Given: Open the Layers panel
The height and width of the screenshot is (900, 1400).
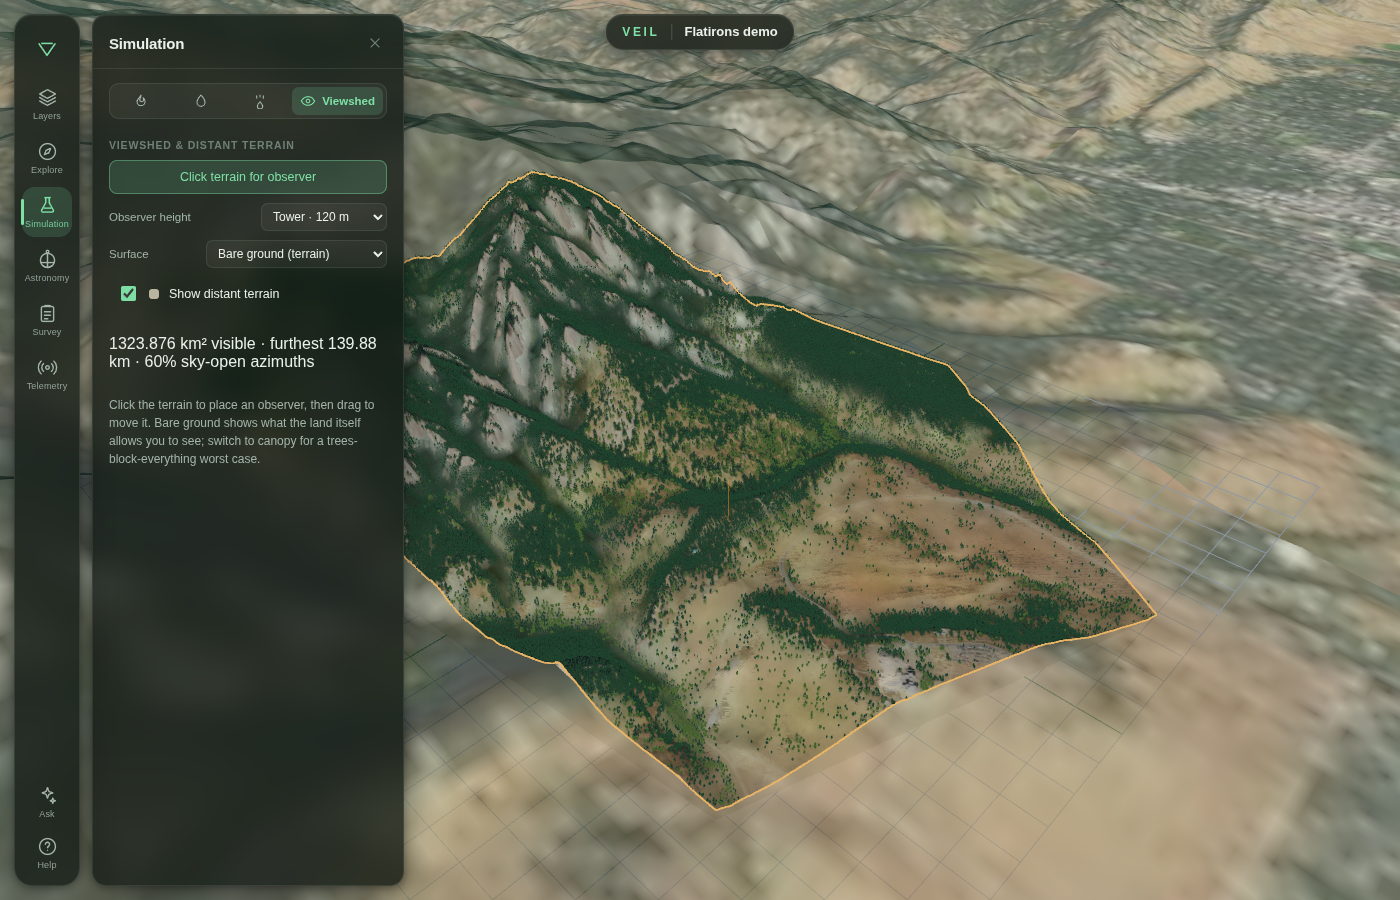Looking at the screenshot, I should [x=47, y=104].
